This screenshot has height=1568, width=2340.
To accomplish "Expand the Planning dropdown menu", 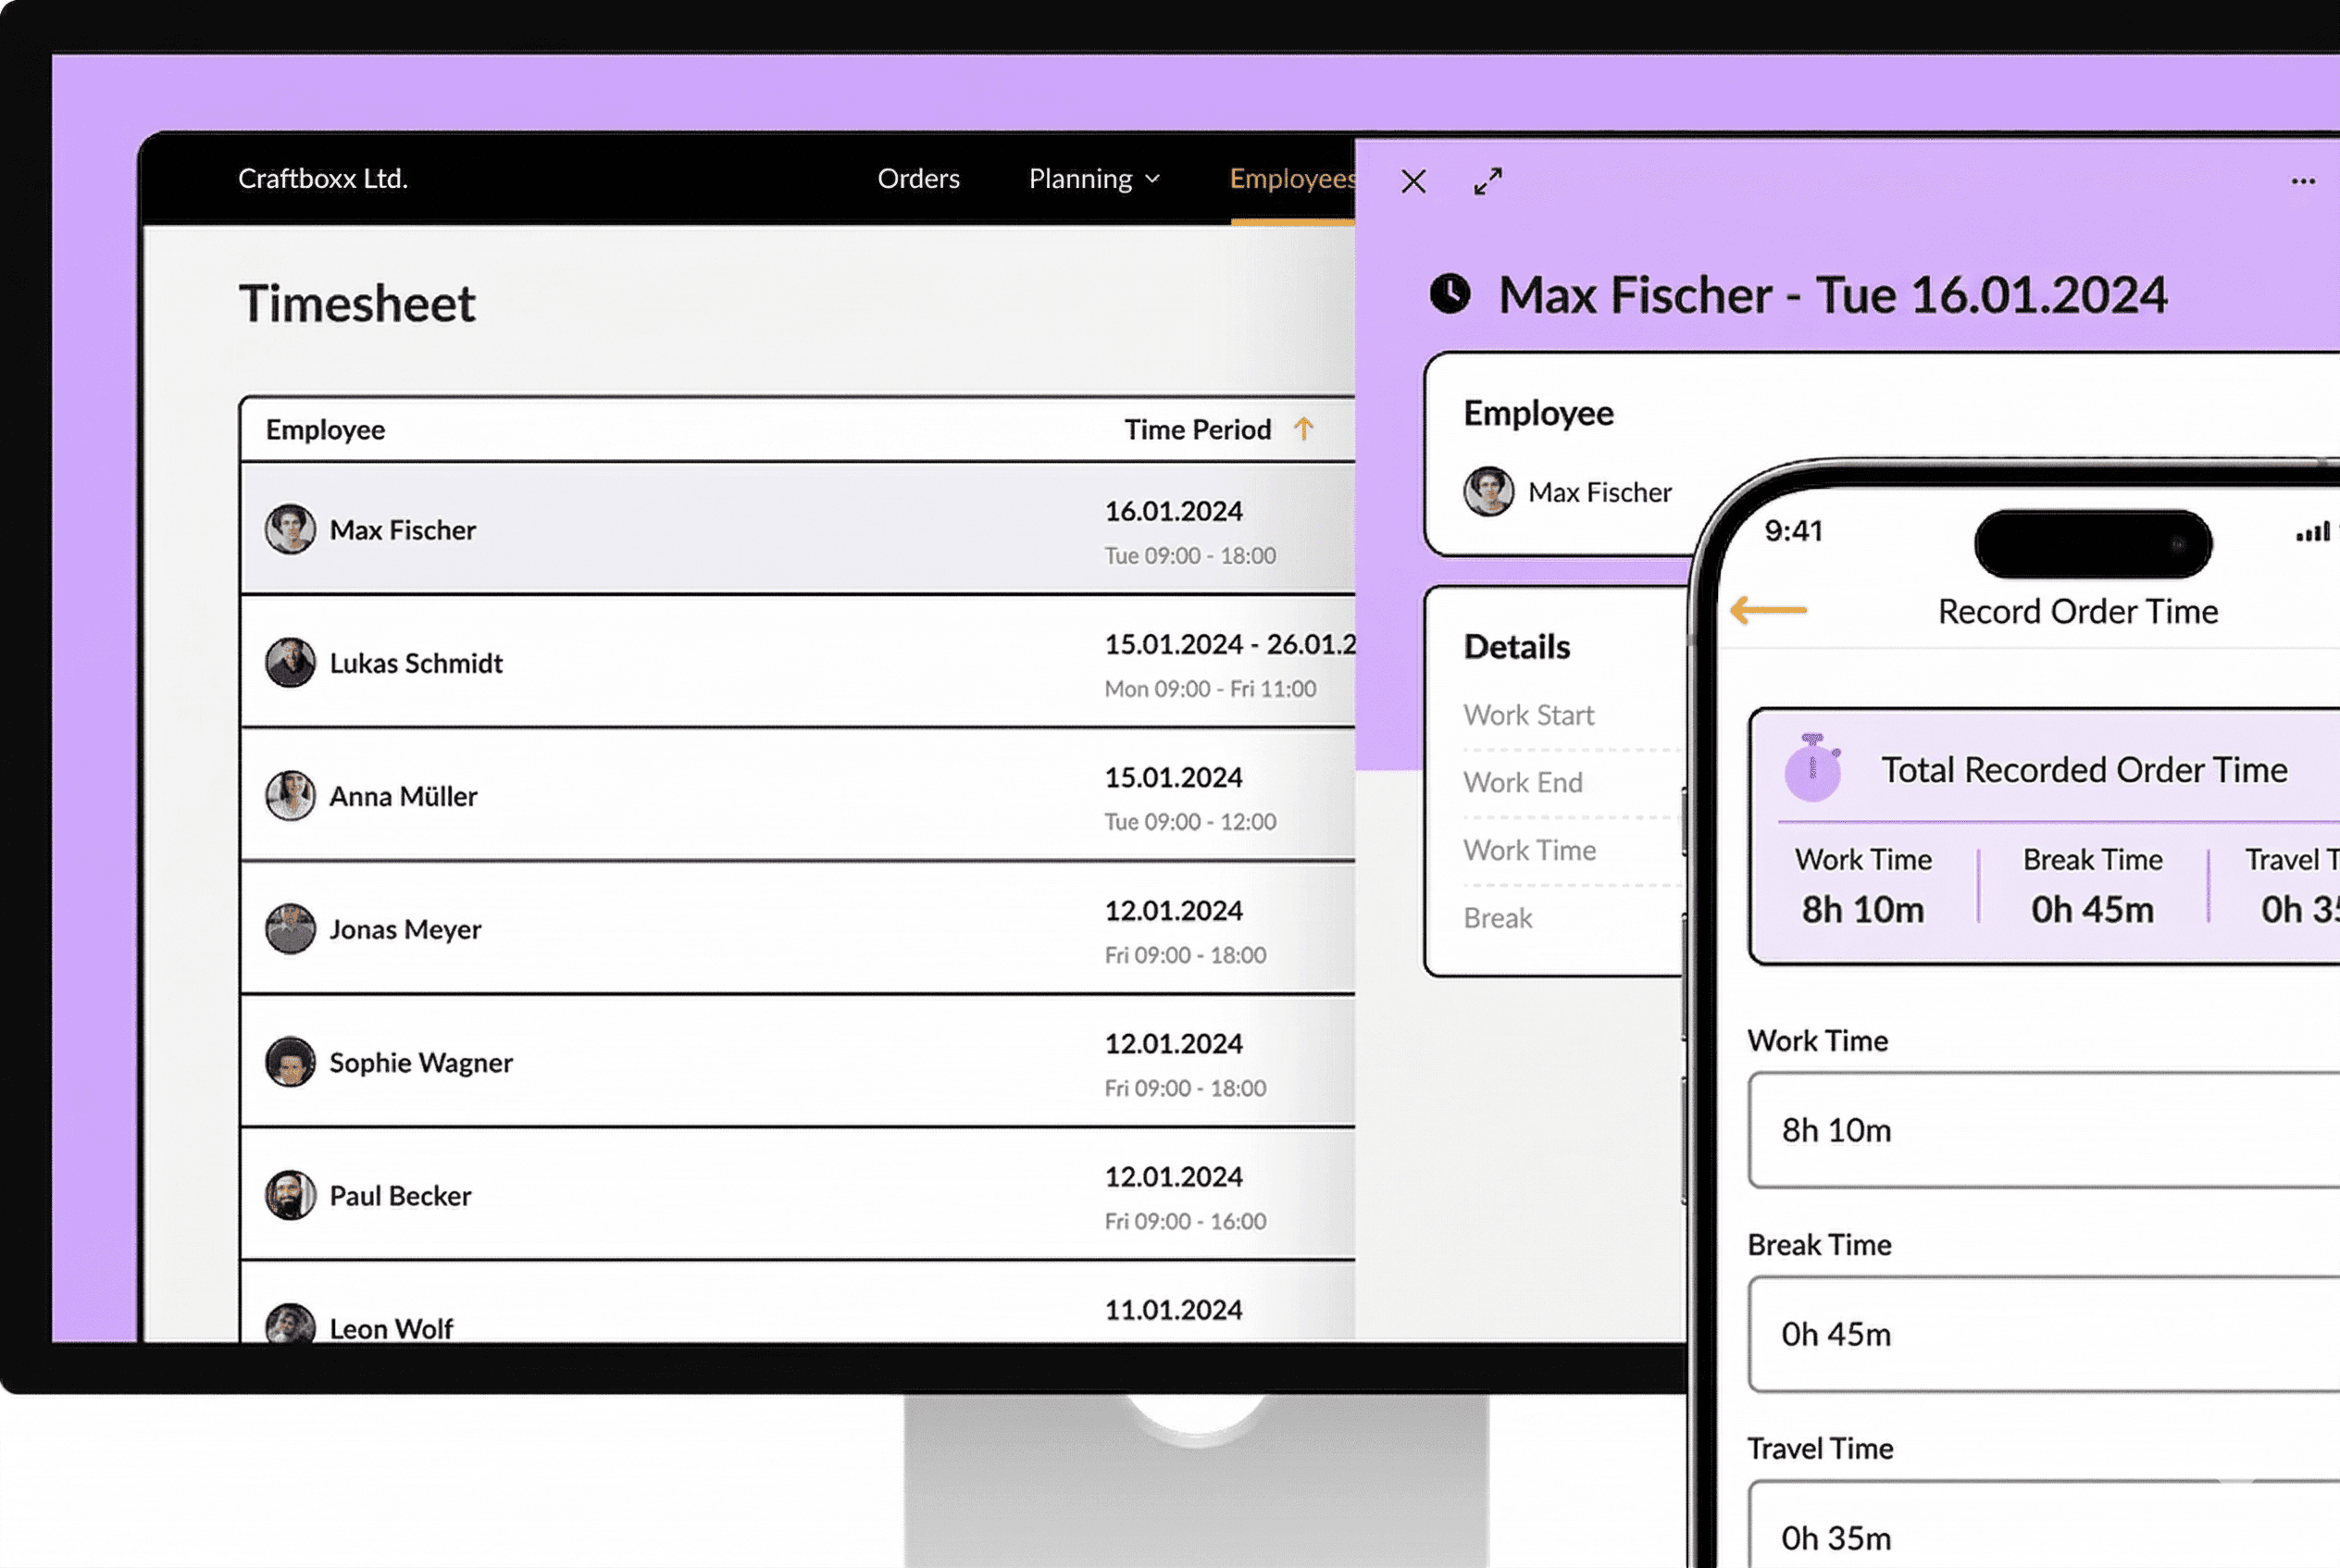I will [1094, 179].
